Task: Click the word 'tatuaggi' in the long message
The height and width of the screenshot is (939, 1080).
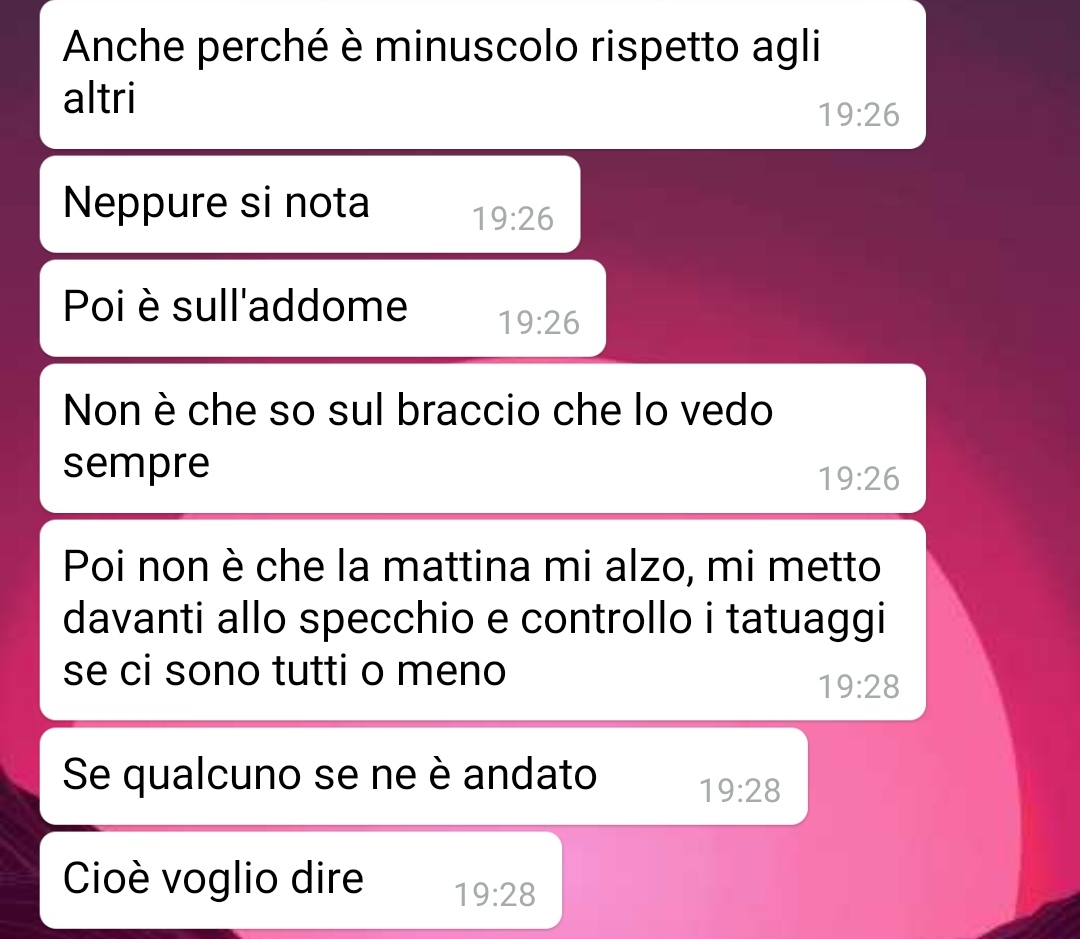Action: point(806,619)
